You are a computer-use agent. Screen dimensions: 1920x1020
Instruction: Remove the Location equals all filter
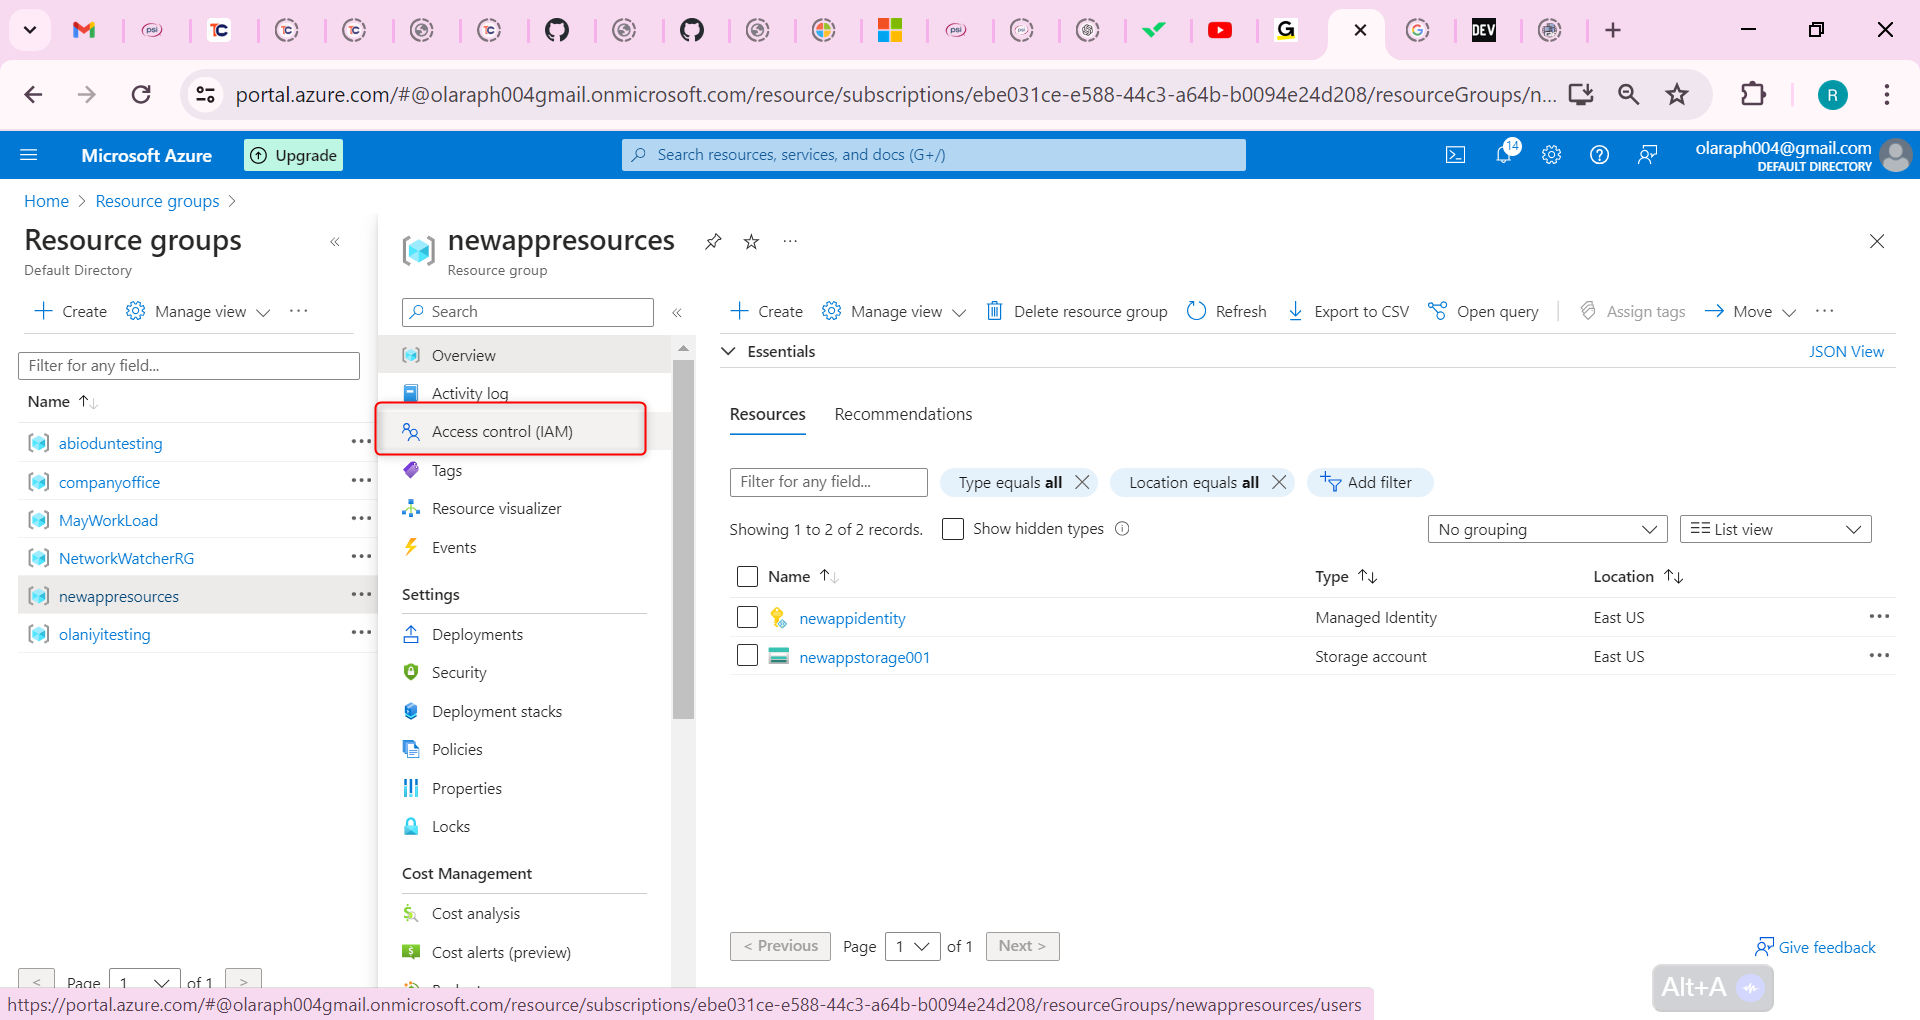coord(1279,482)
